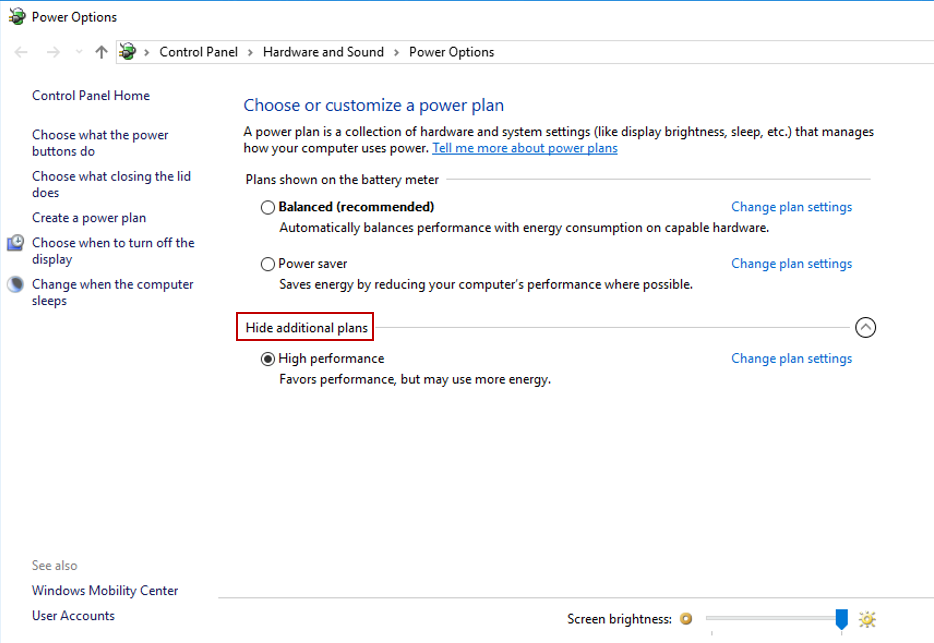Open Windows Mobility Center

[x=105, y=590]
